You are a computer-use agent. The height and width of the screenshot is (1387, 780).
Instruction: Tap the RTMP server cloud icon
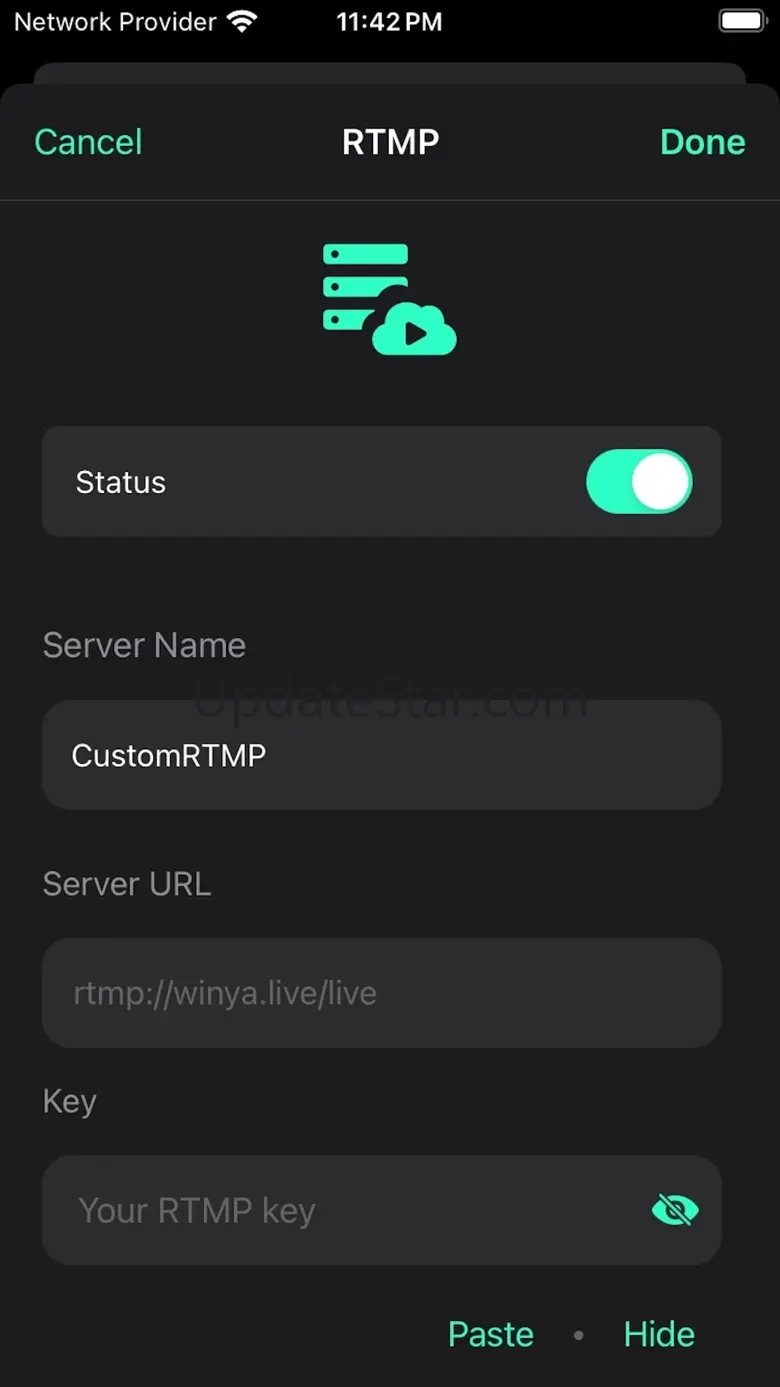pos(389,300)
